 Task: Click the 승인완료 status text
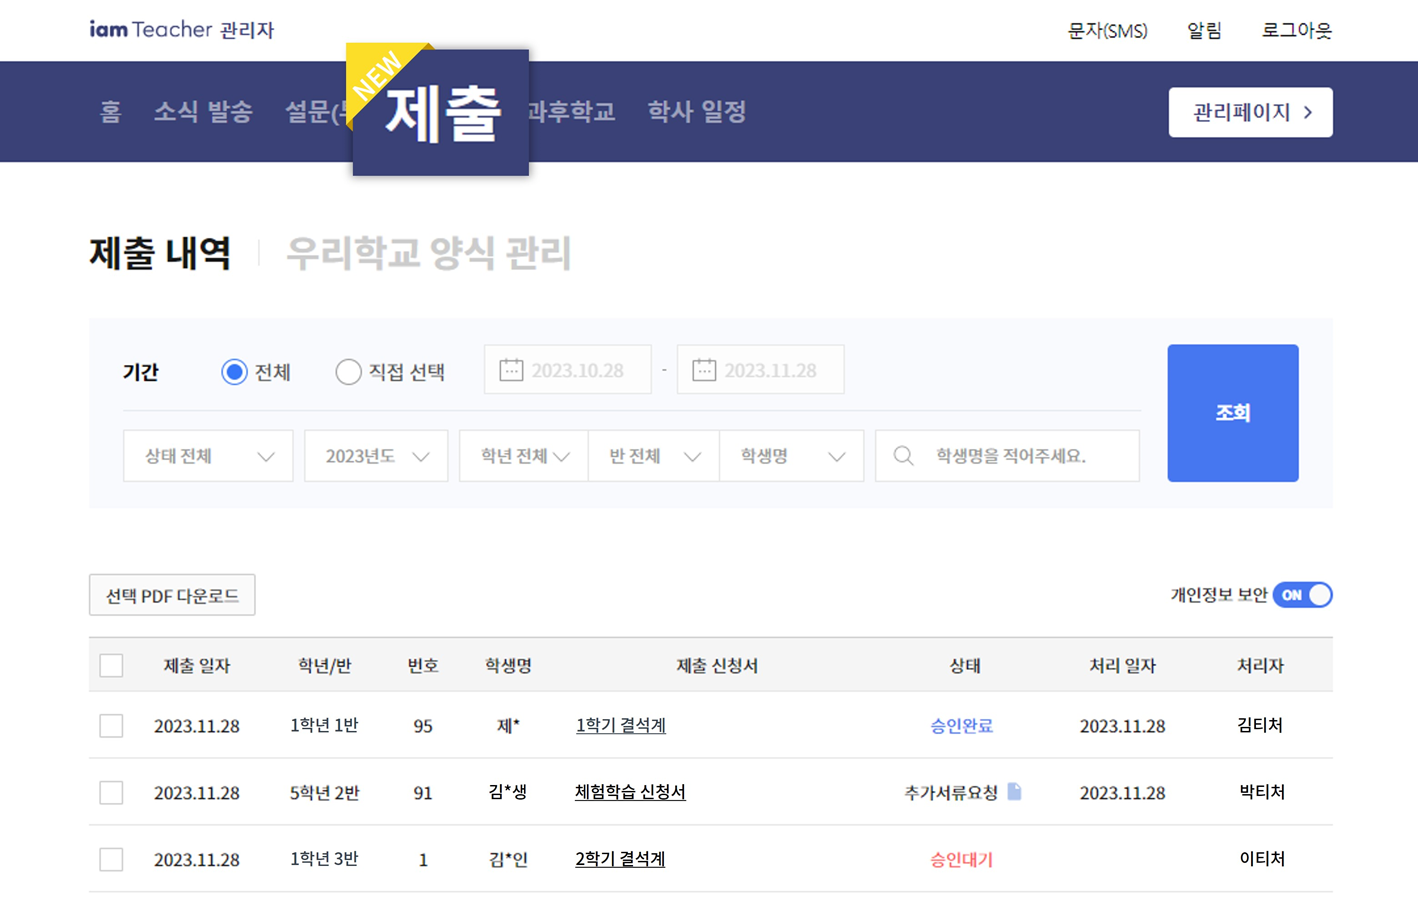point(962,726)
